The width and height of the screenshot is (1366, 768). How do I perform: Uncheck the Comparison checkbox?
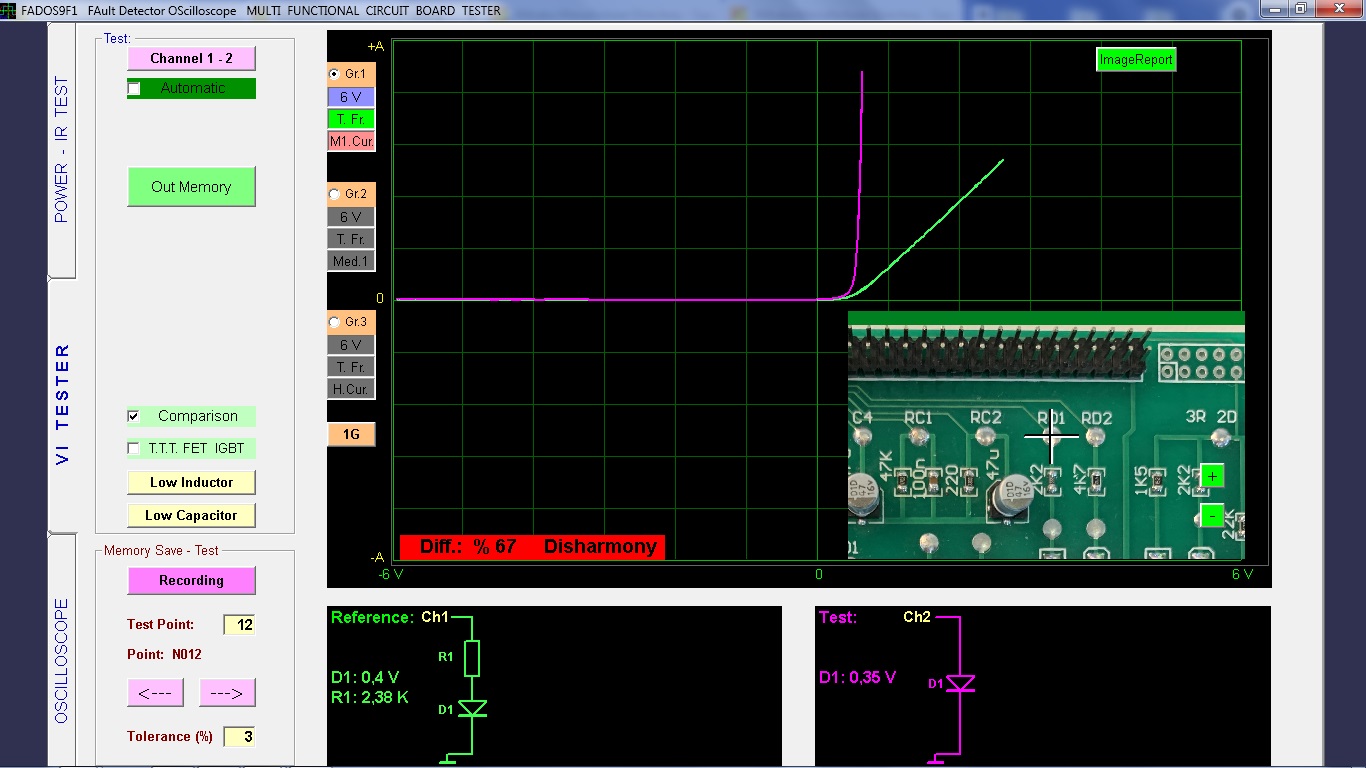[x=134, y=416]
